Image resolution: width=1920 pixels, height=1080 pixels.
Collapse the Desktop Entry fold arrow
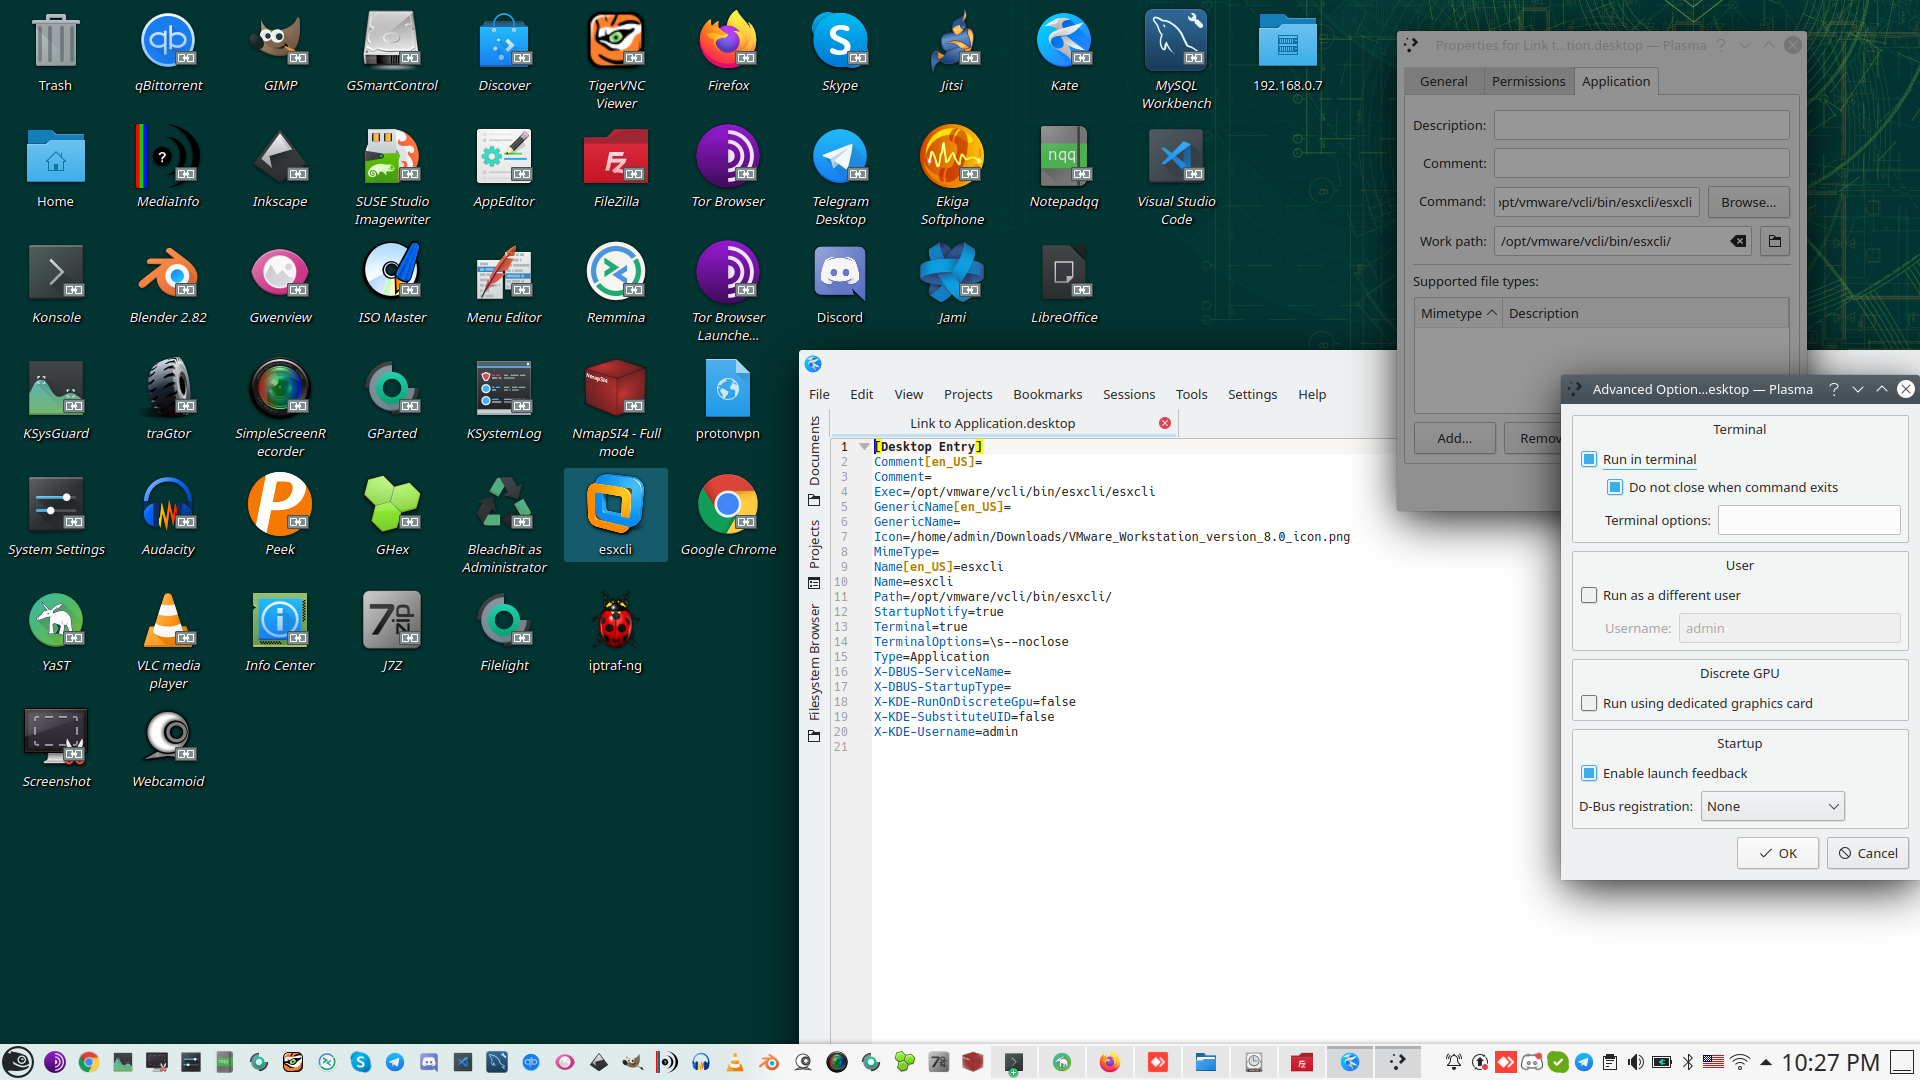pyautogui.click(x=864, y=447)
